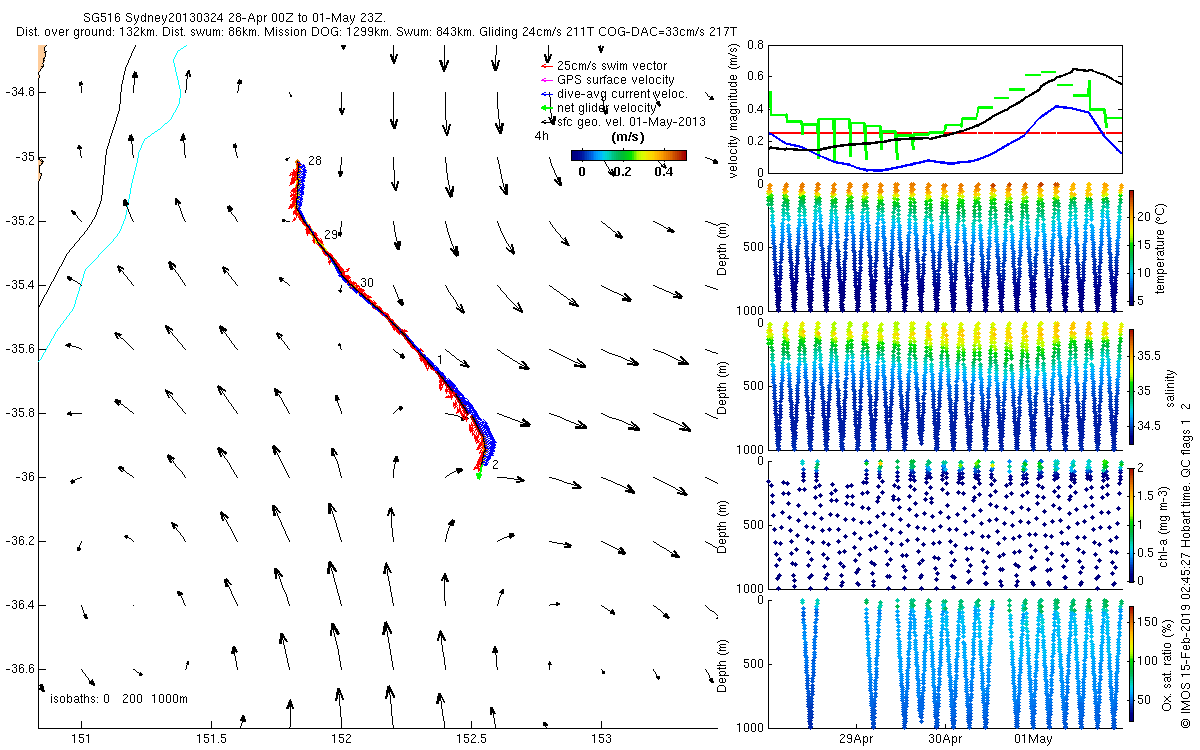Click the '151.5' longitude tick label
Viewport: 1200px width, 750px height.
212,740
